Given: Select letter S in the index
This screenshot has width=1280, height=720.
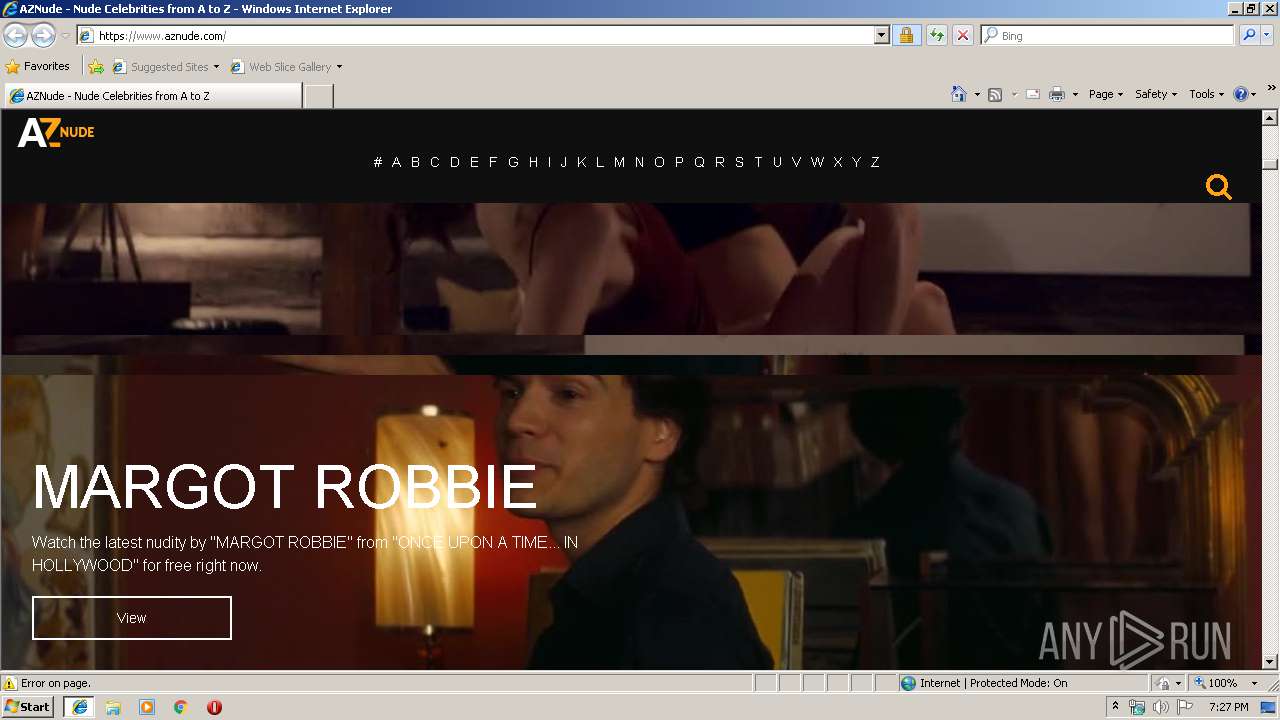Looking at the screenshot, I should pos(739,162).
